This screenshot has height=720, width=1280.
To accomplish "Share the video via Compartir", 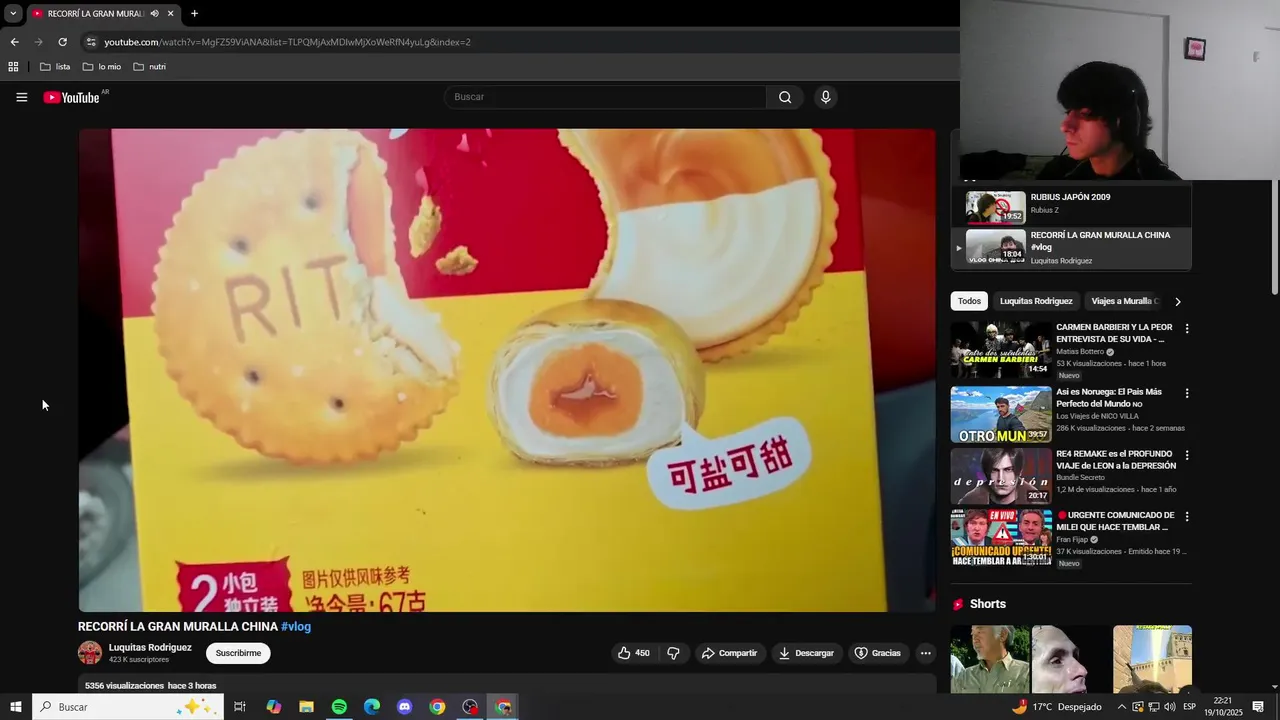I will click(729, 653).
